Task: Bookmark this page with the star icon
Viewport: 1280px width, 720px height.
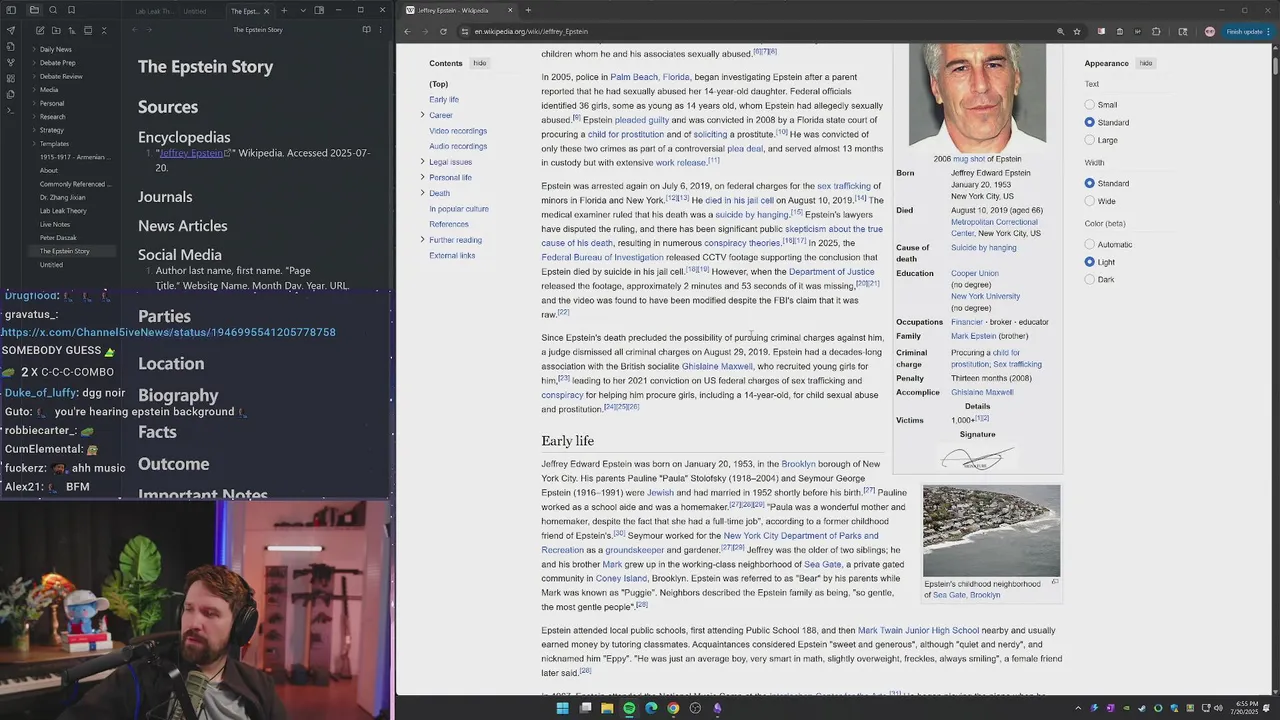Action: click(1077, 31)
